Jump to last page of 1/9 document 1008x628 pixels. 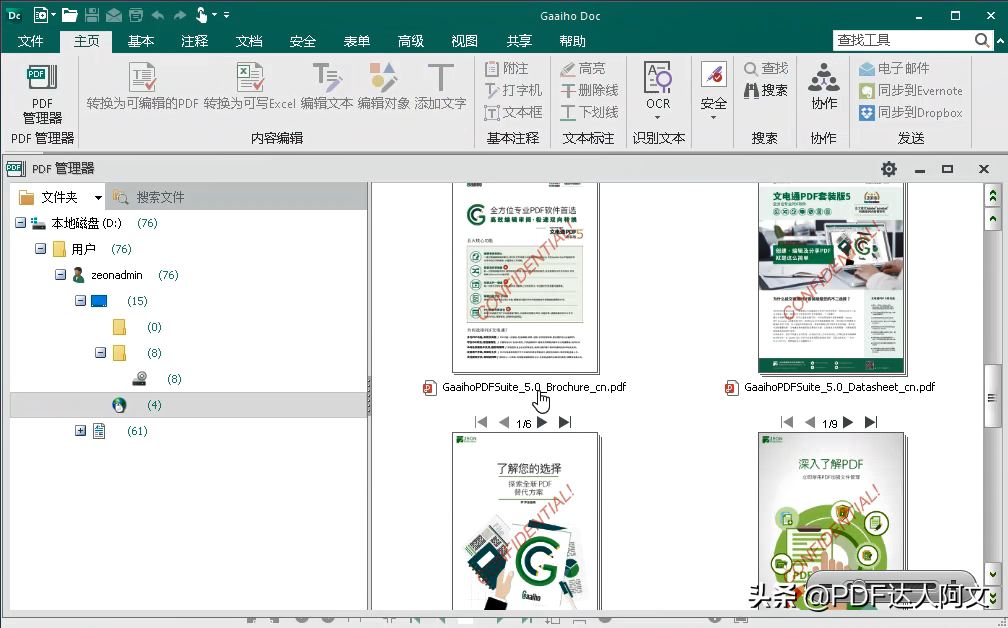[871, 422]
